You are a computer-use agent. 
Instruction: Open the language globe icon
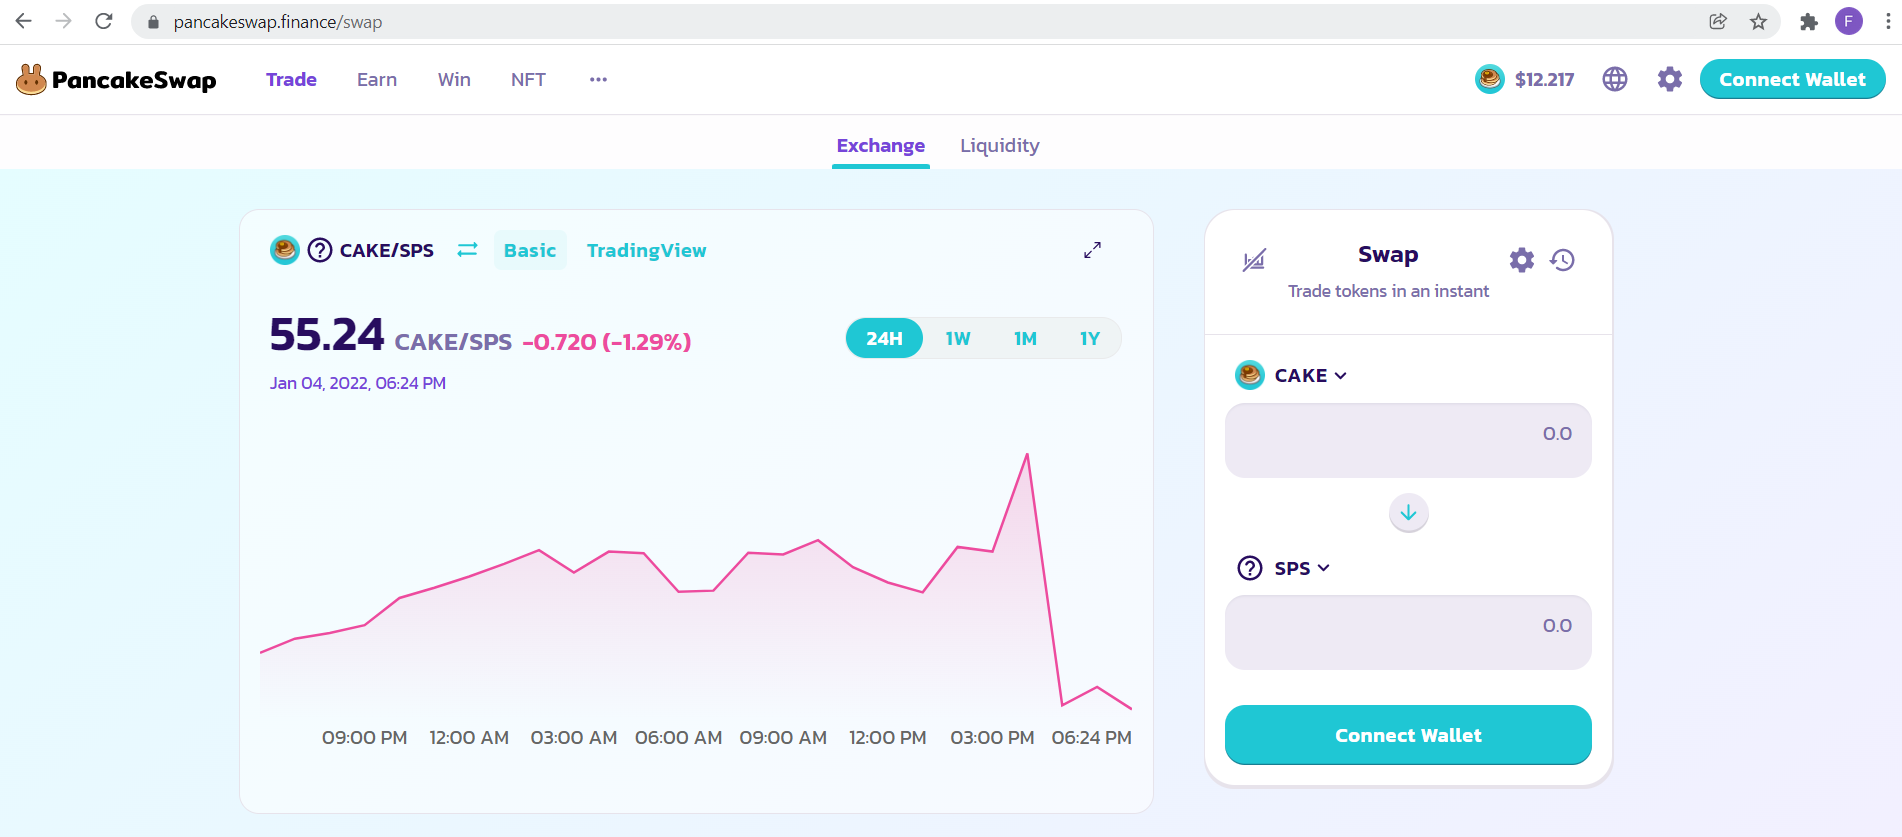pos(1615,79)
